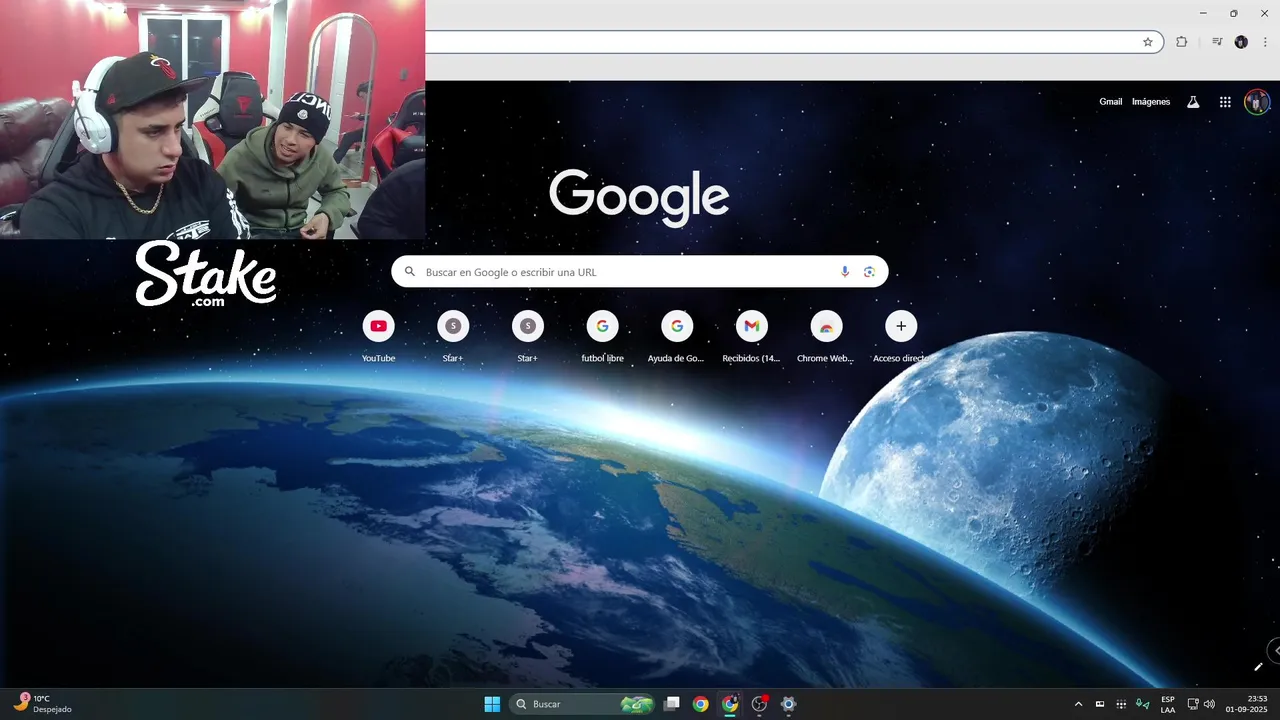The image size is (1280, 720).
Task: Open the media controls playlist icon
Action: pyautogui.click(x=1217, y=42)
